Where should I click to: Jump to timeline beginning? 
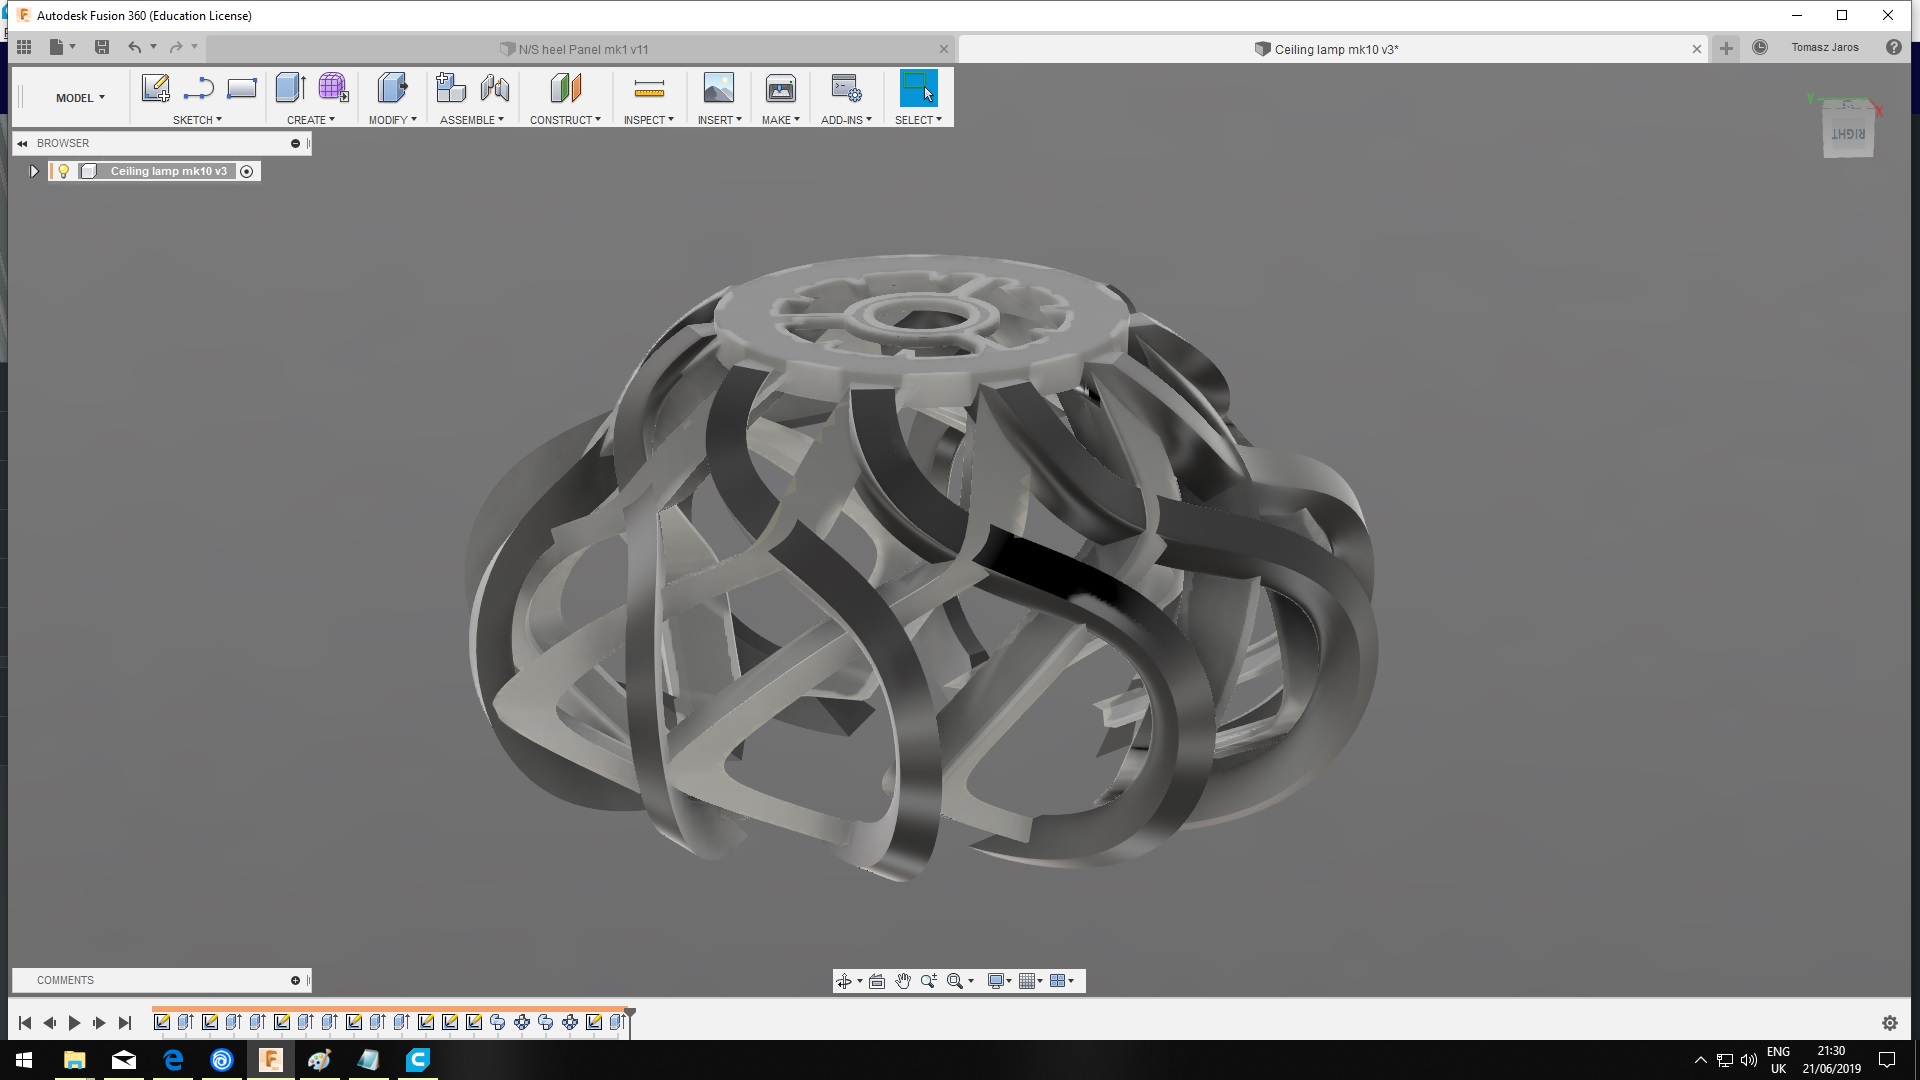(x=25, y=1023)
